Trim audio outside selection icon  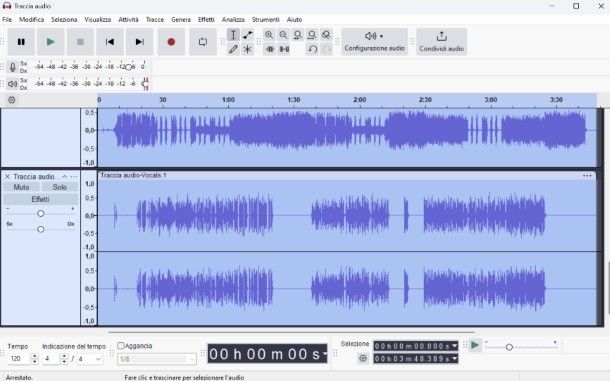click(270, 49)
